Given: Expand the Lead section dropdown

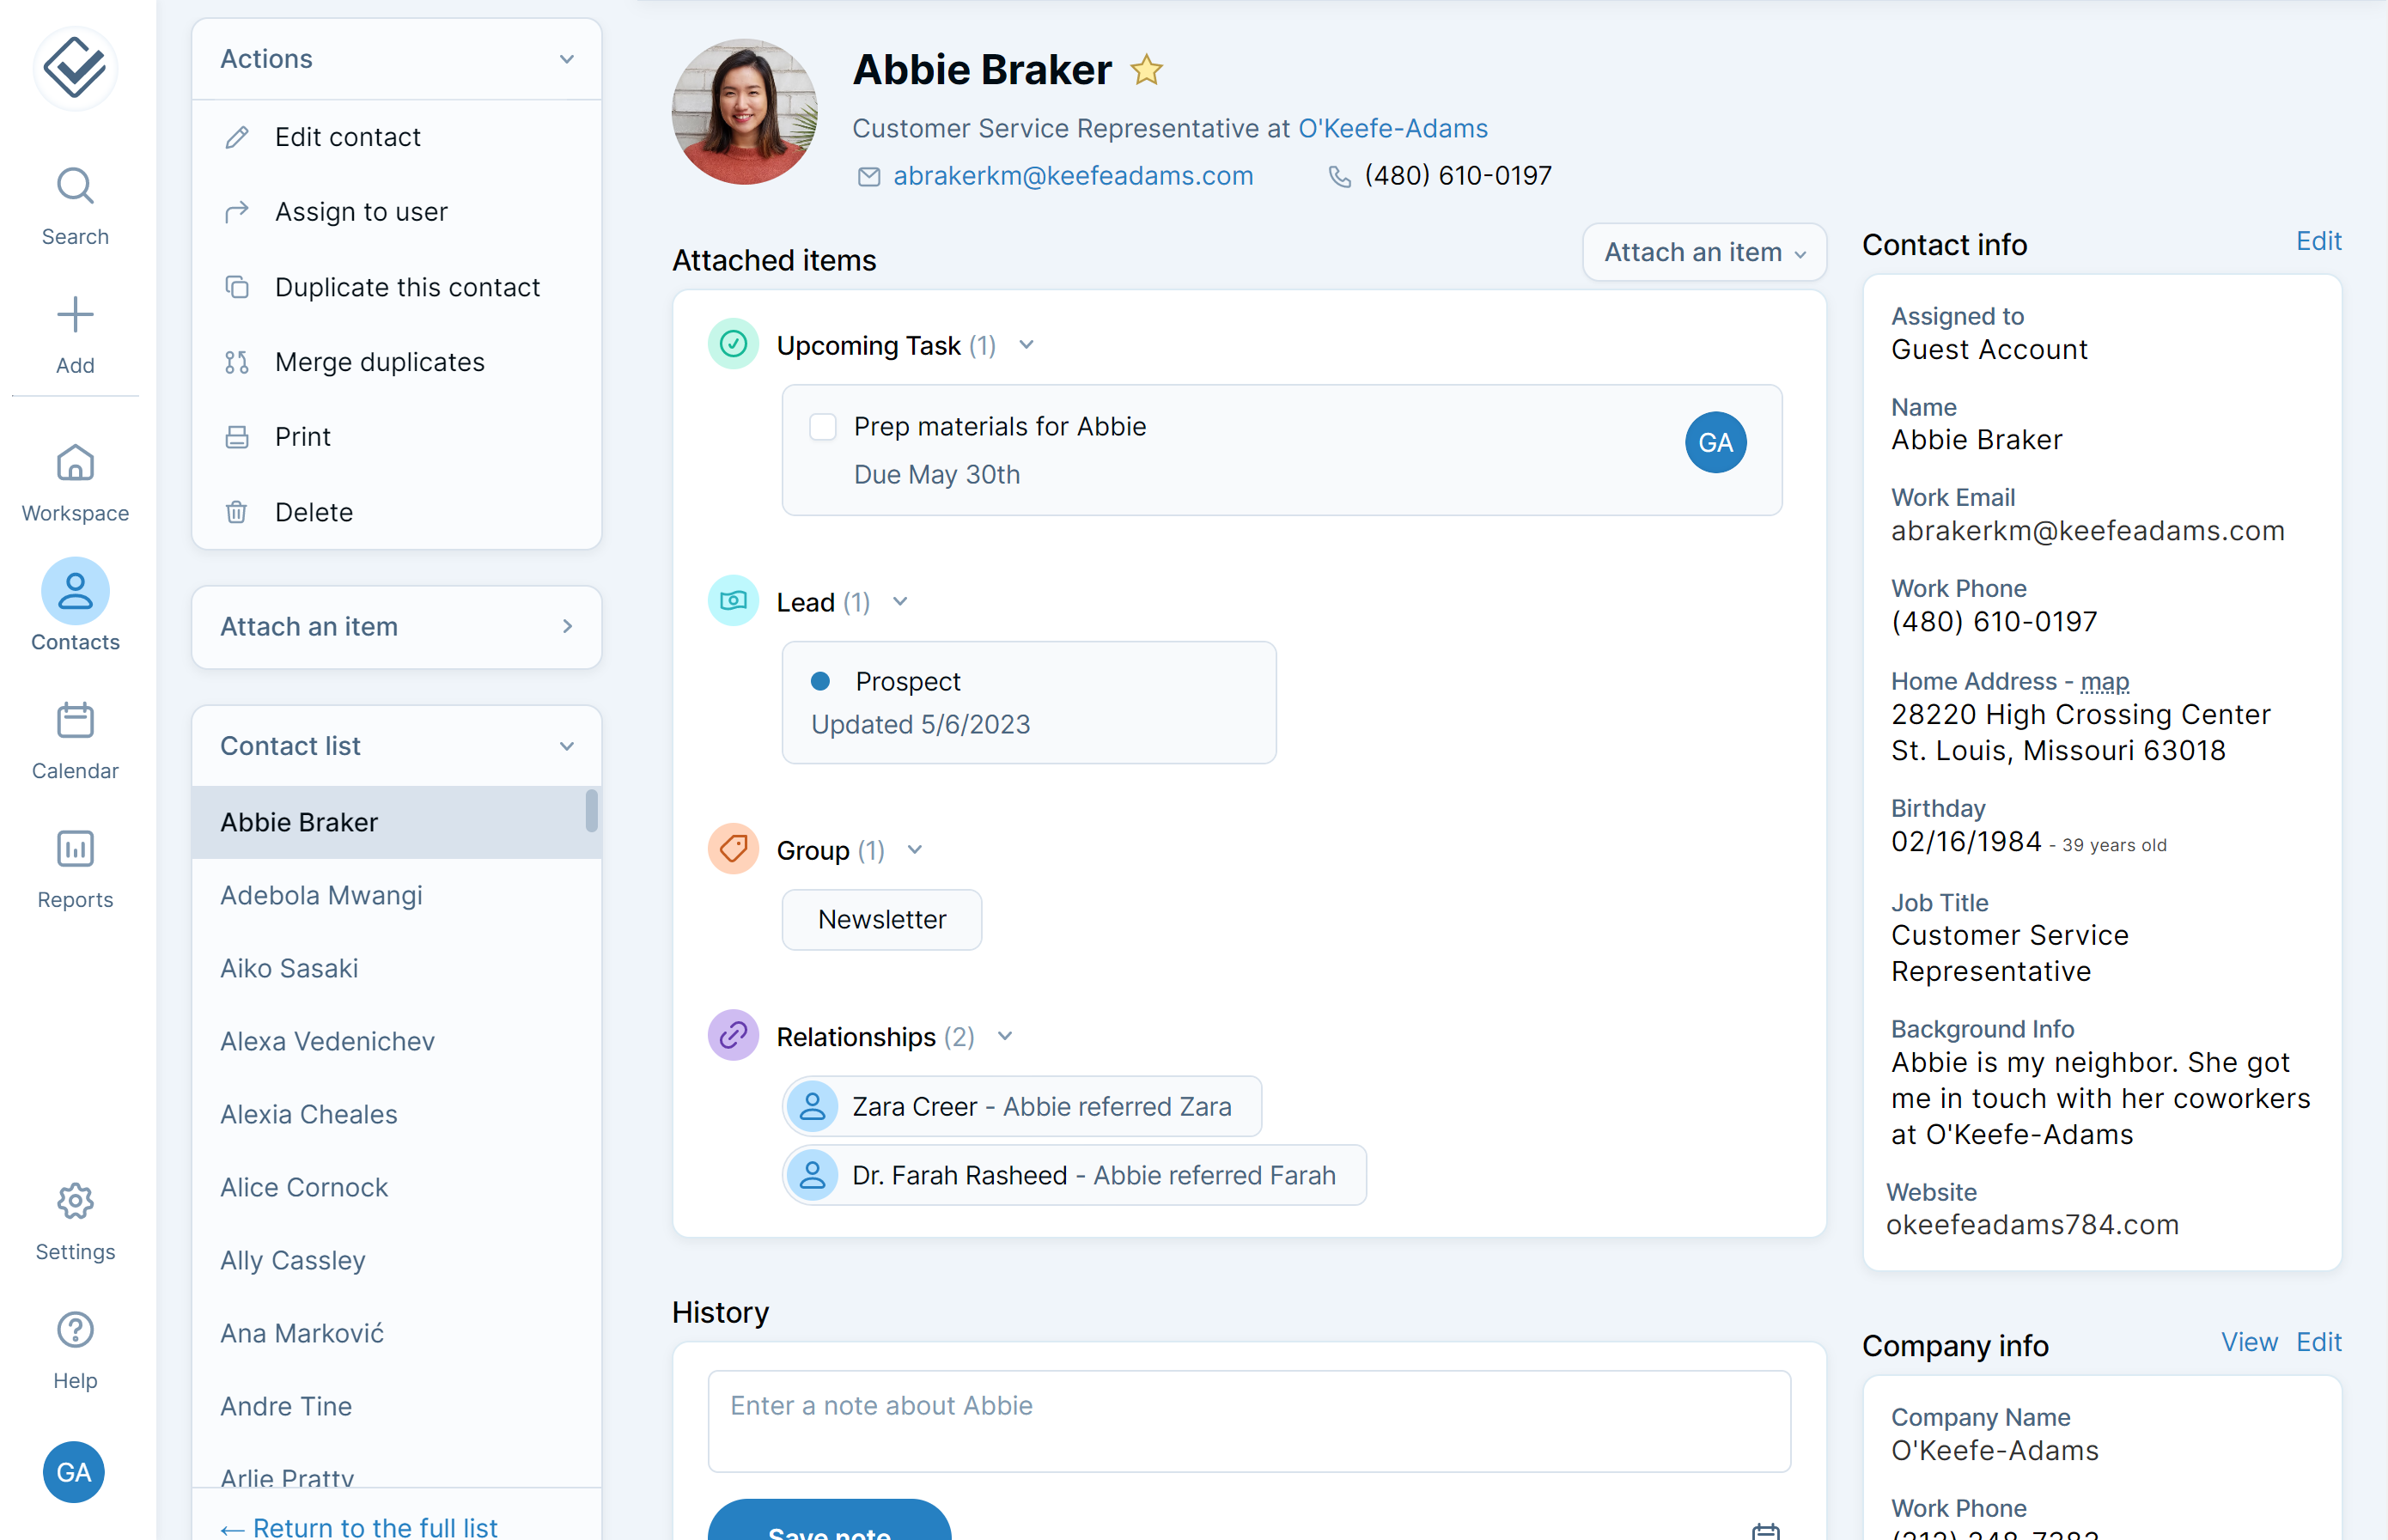Looking at the screenshot, I should [x=902, y=602].
